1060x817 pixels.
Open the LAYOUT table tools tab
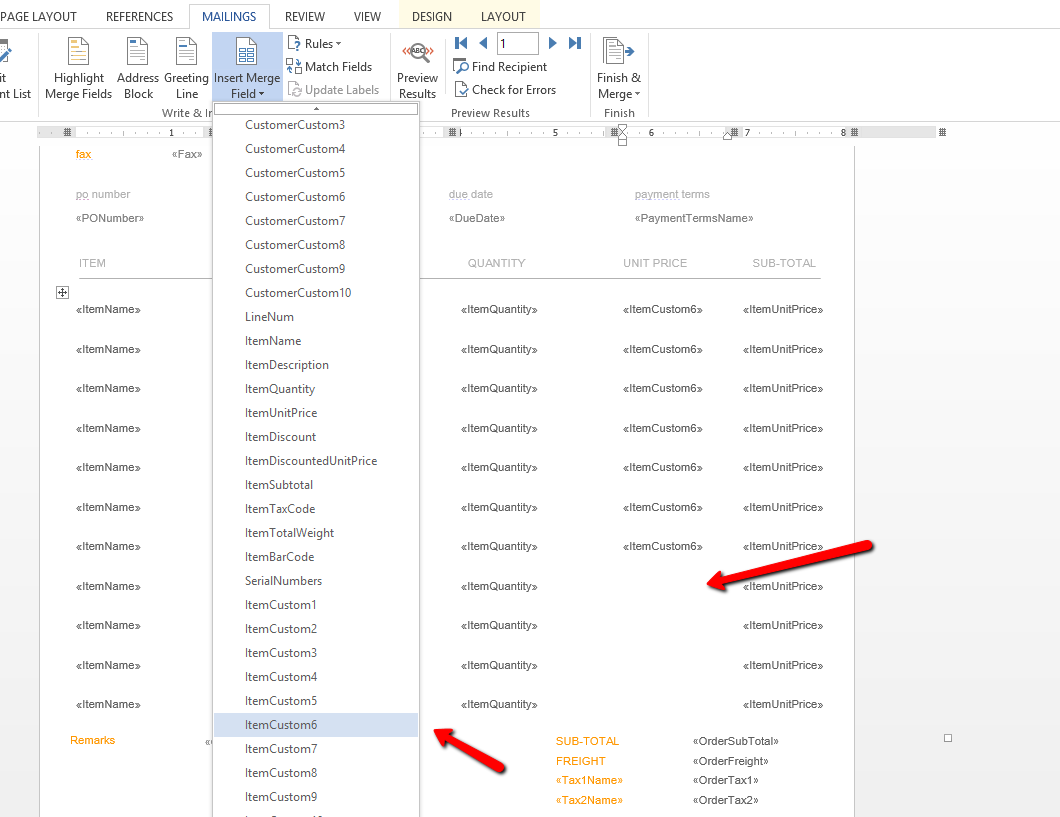click(x=503, y=17)
